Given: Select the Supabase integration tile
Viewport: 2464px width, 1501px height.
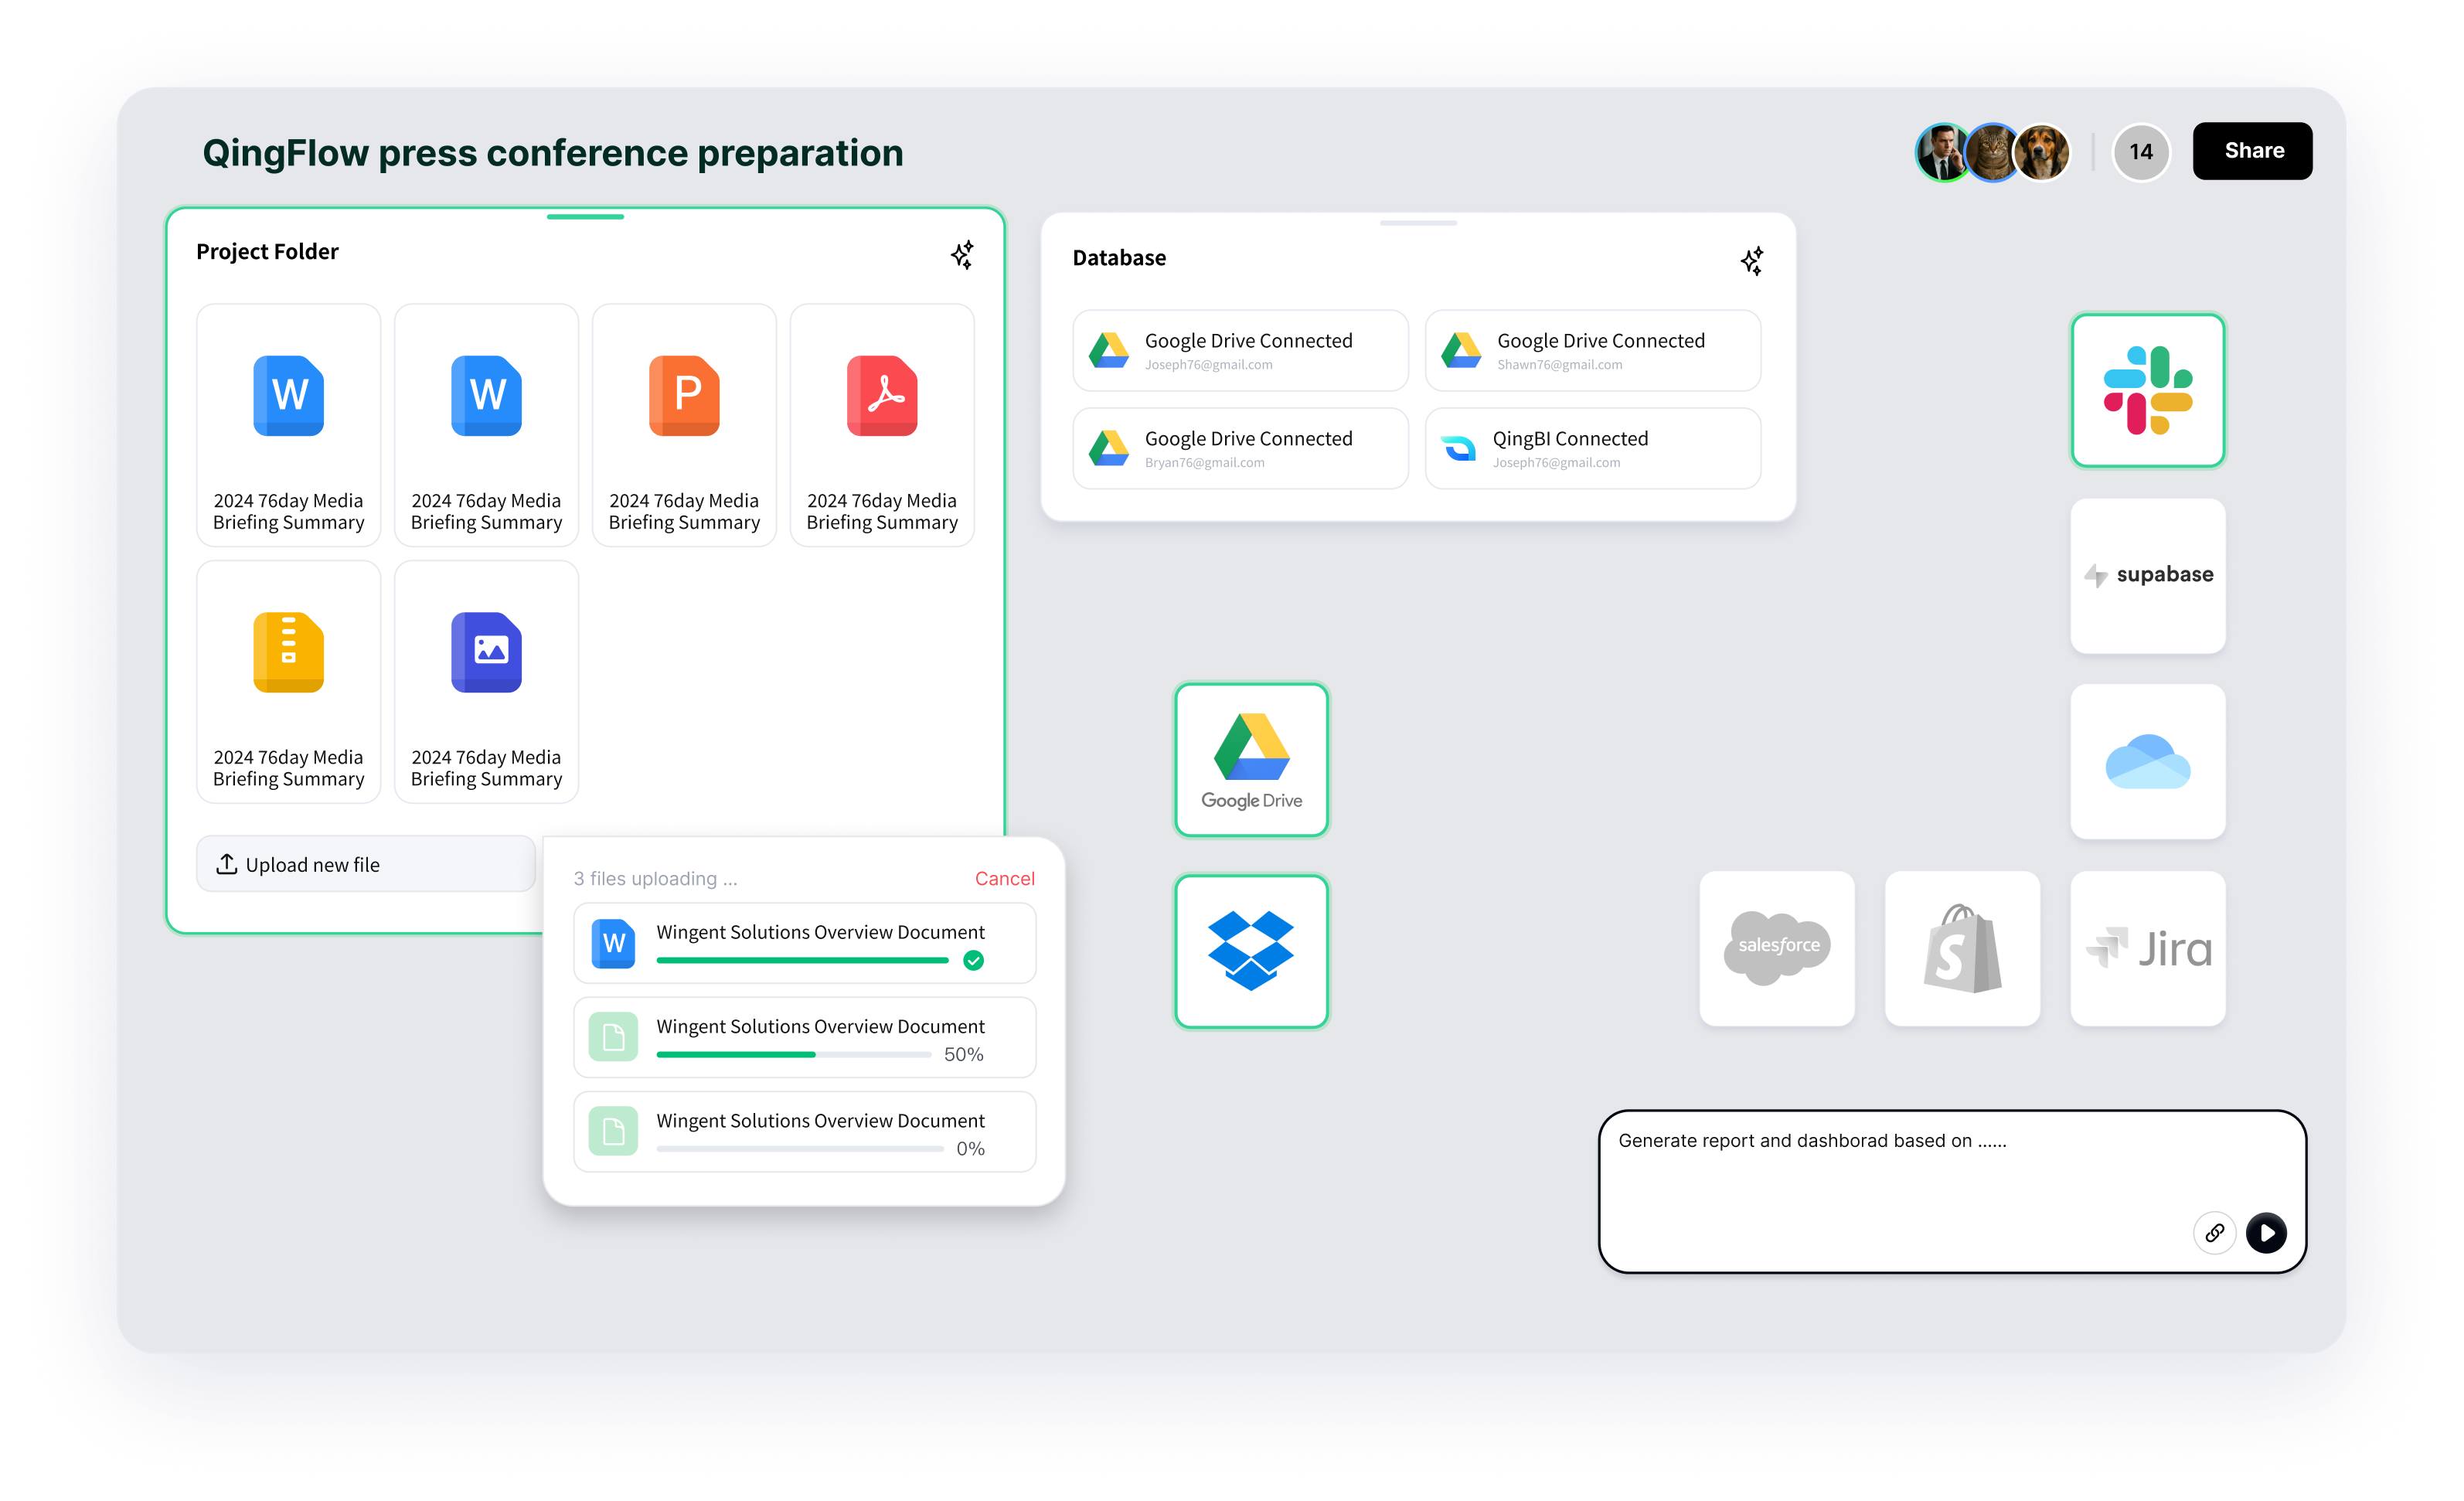Looking at the screenshot, I should 2147,575.
